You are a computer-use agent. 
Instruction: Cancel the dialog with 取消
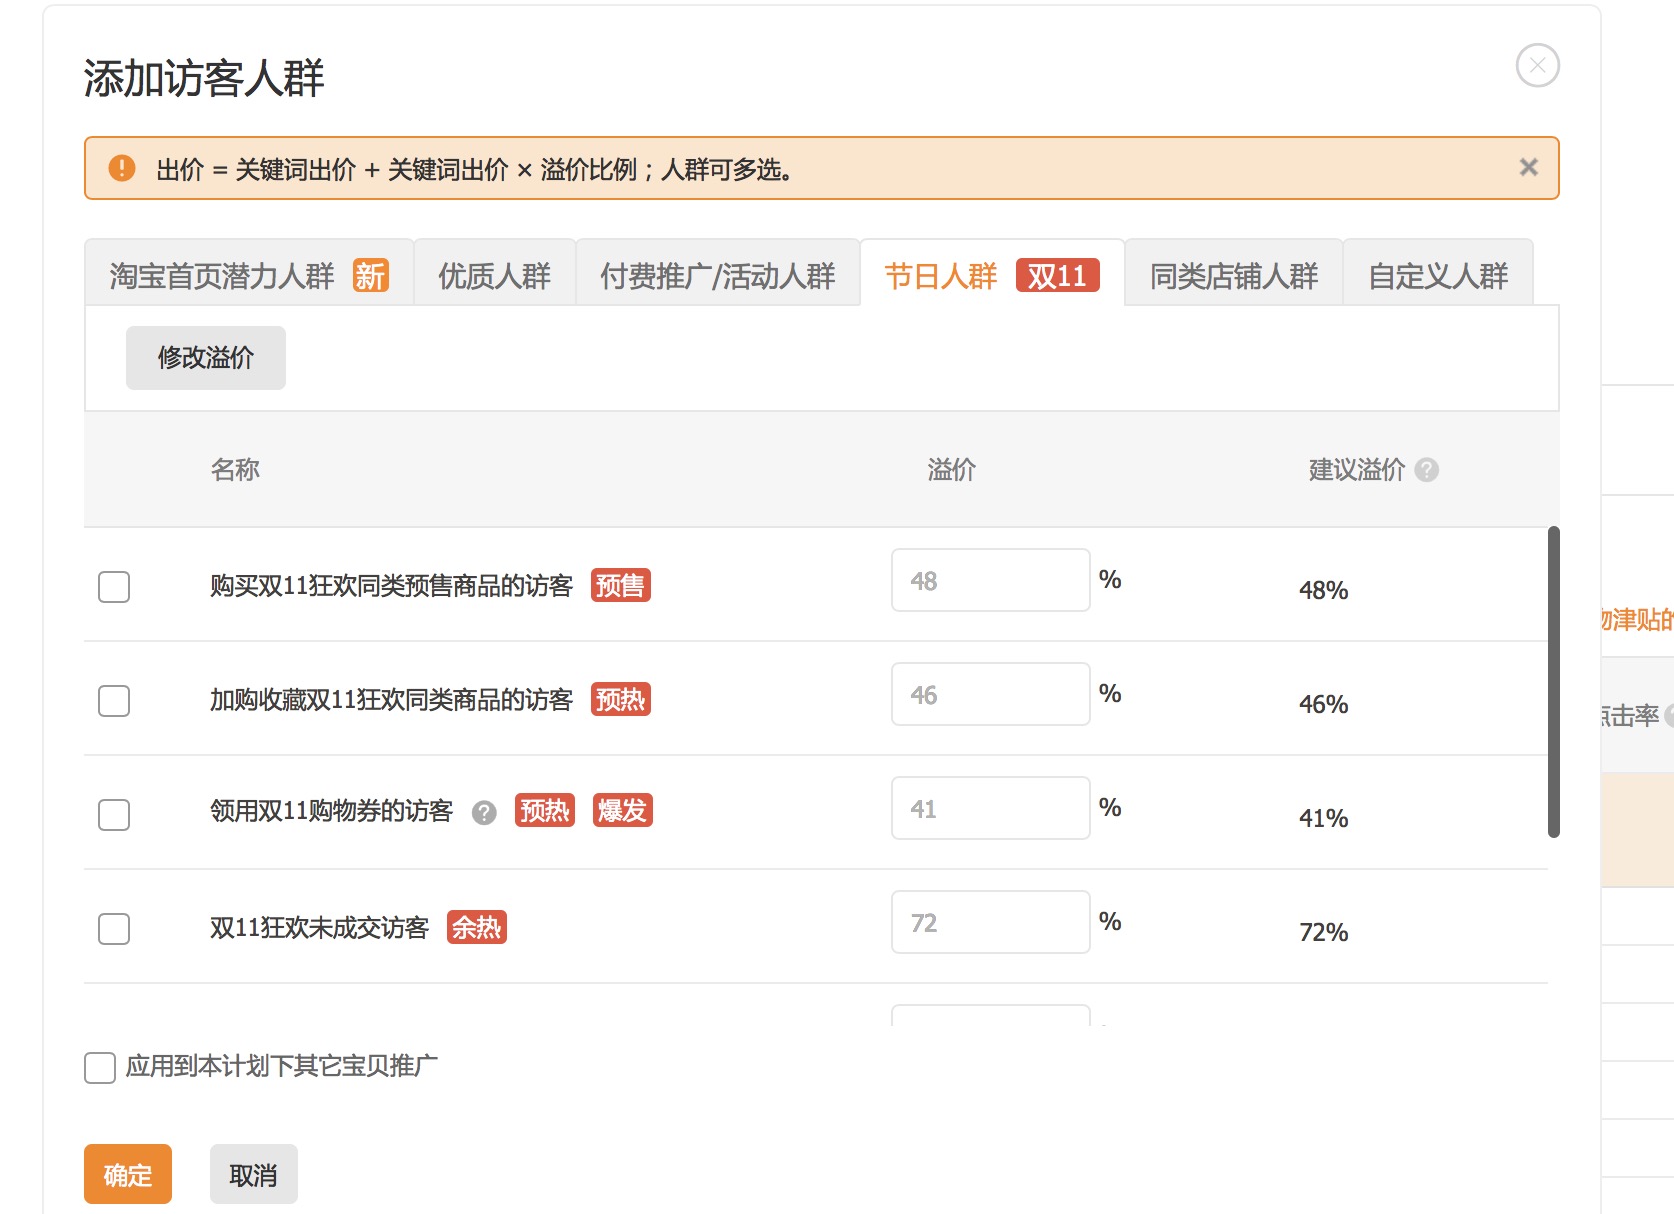coord(253,1174)
